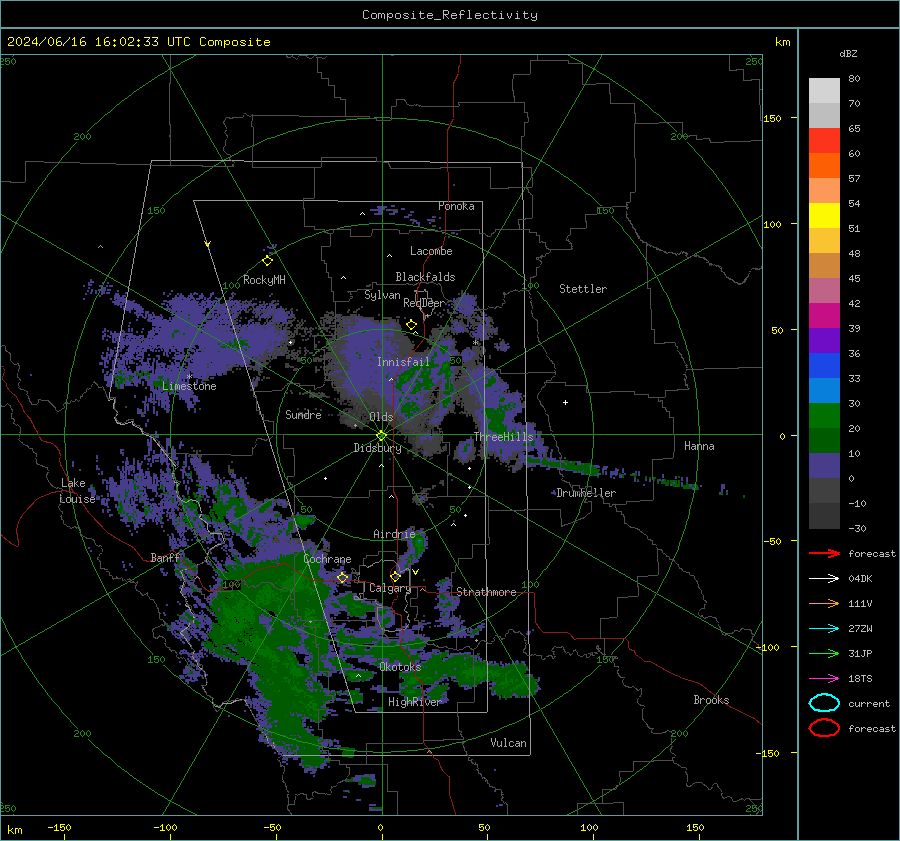Click the yellow diamond marker above Calgary

click(x=395, y=576)
